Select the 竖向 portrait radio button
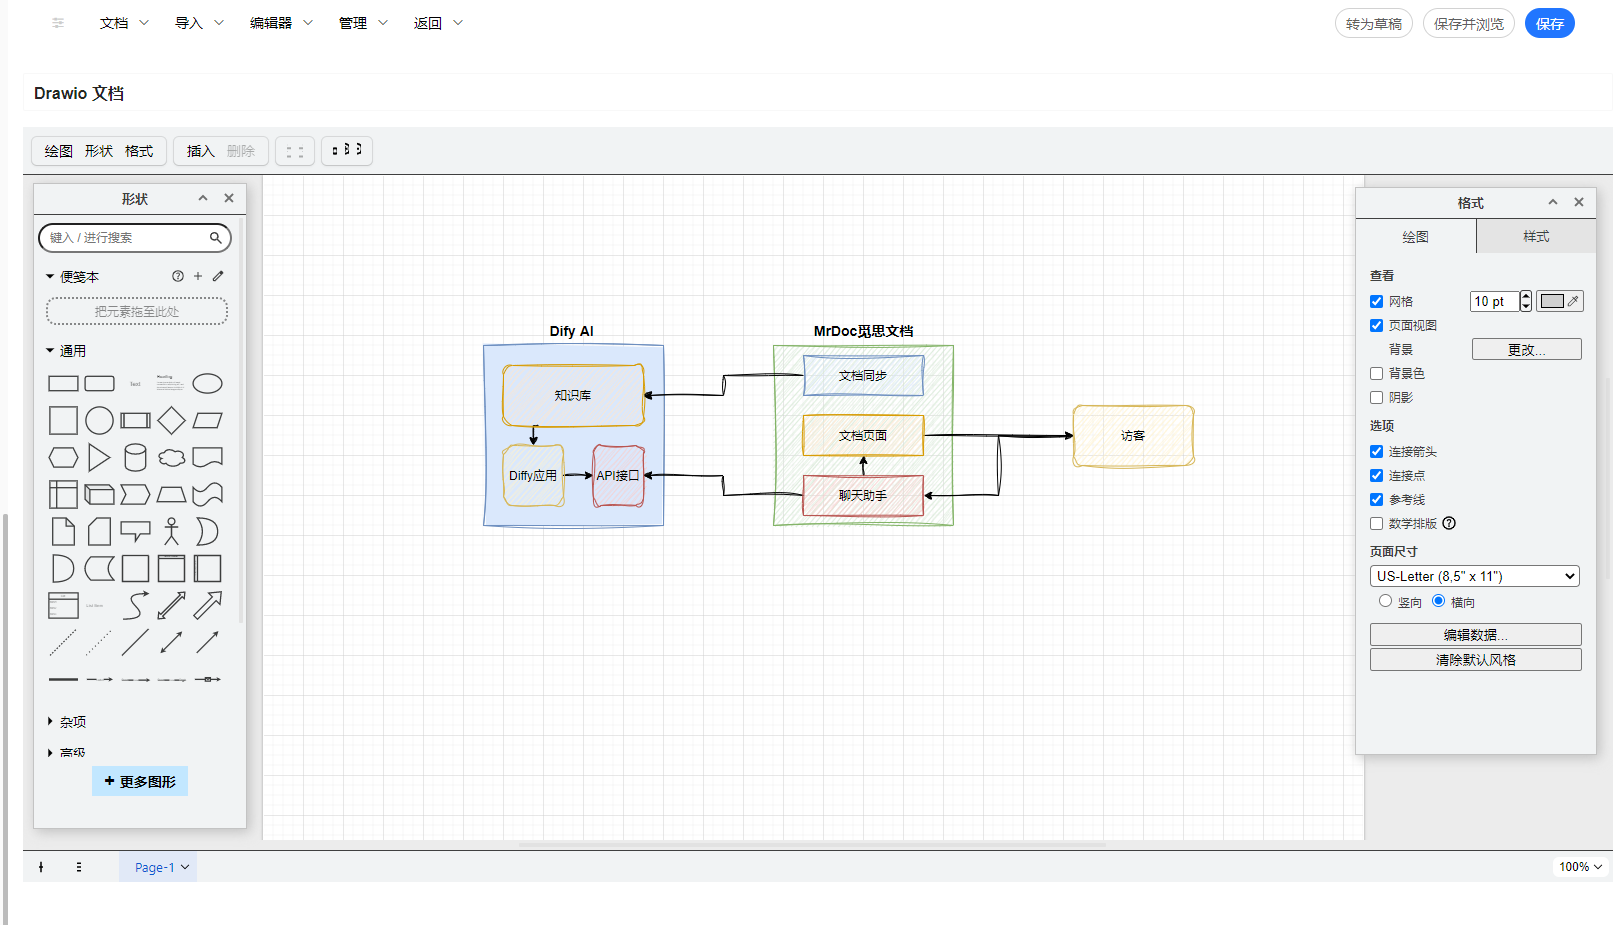 coord(1385,601)
